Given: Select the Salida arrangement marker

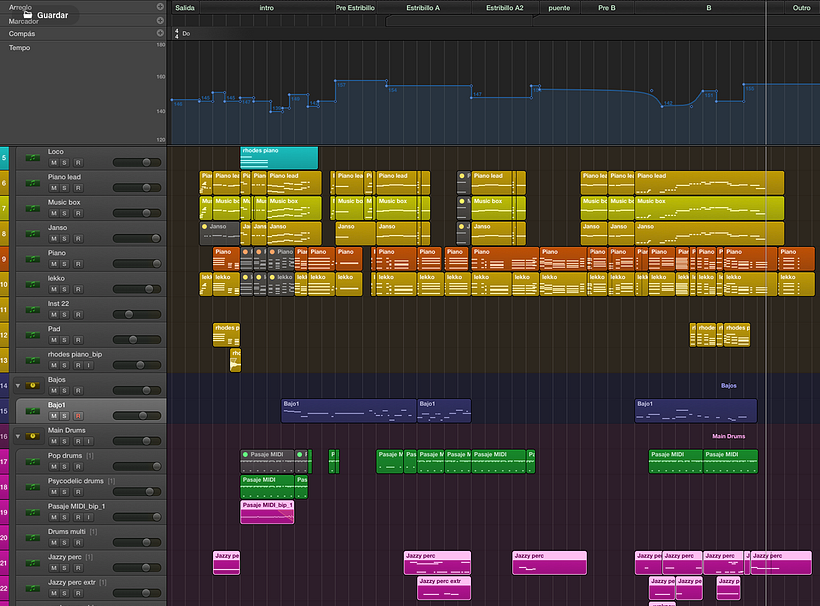Looking at the screenshot, I should click(x=185, y=8).
